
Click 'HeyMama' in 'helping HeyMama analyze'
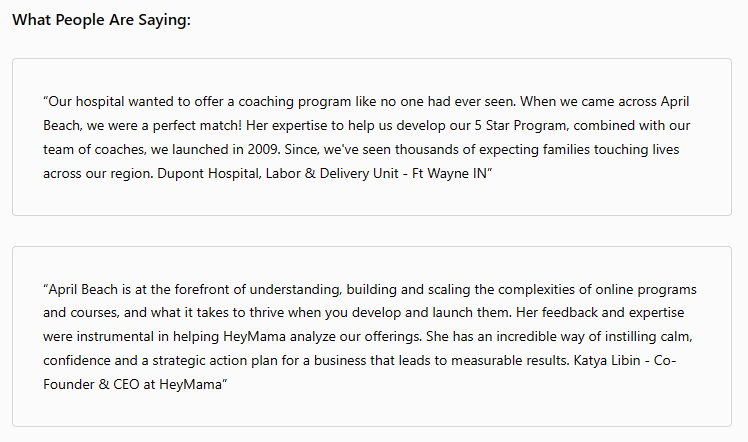[254, 337]
